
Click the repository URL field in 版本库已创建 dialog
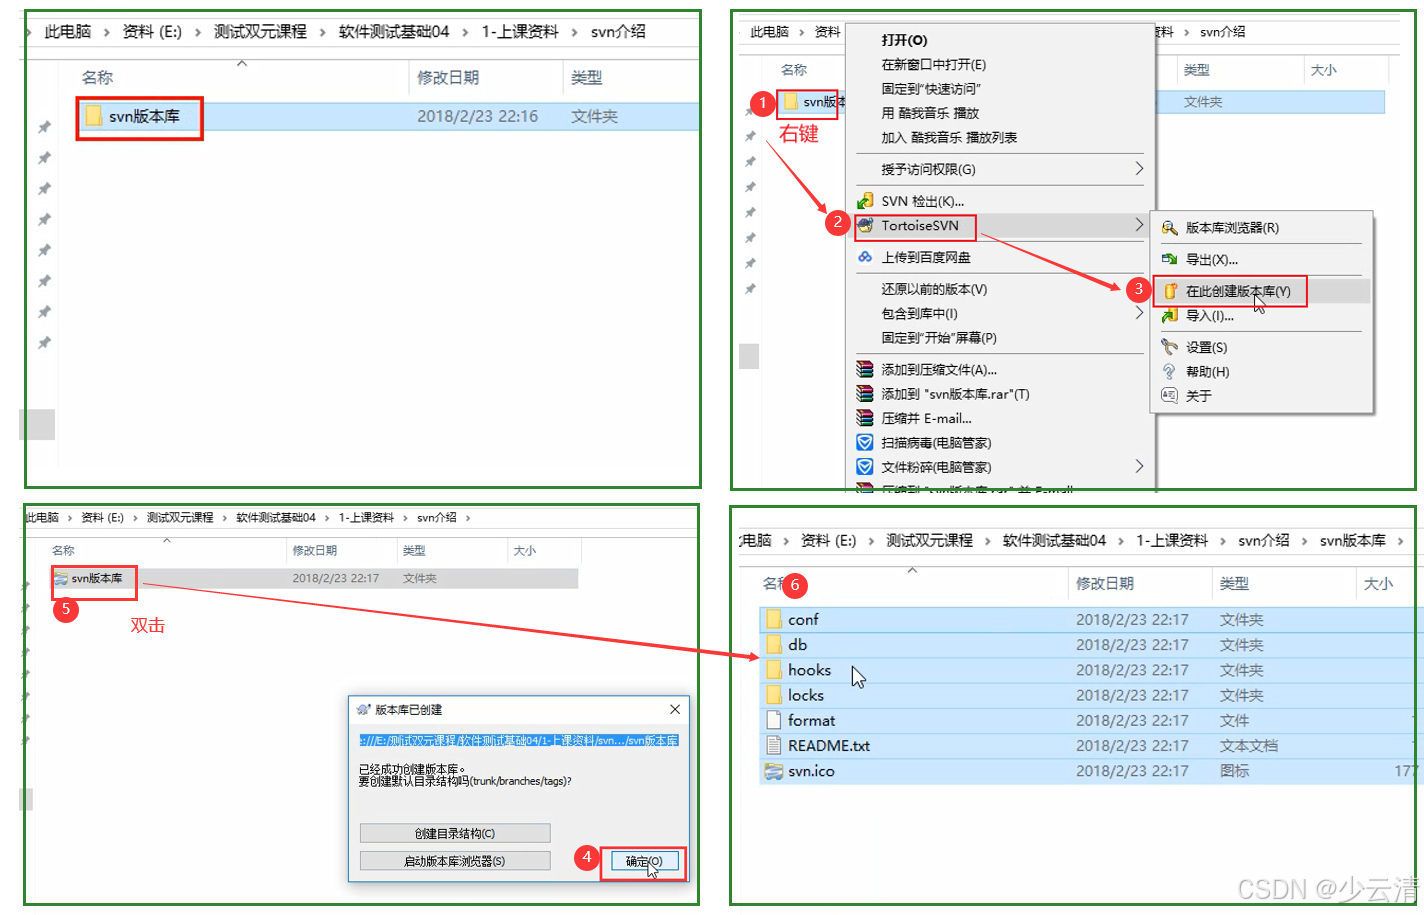pyautogui.click(x=519, y=740)
